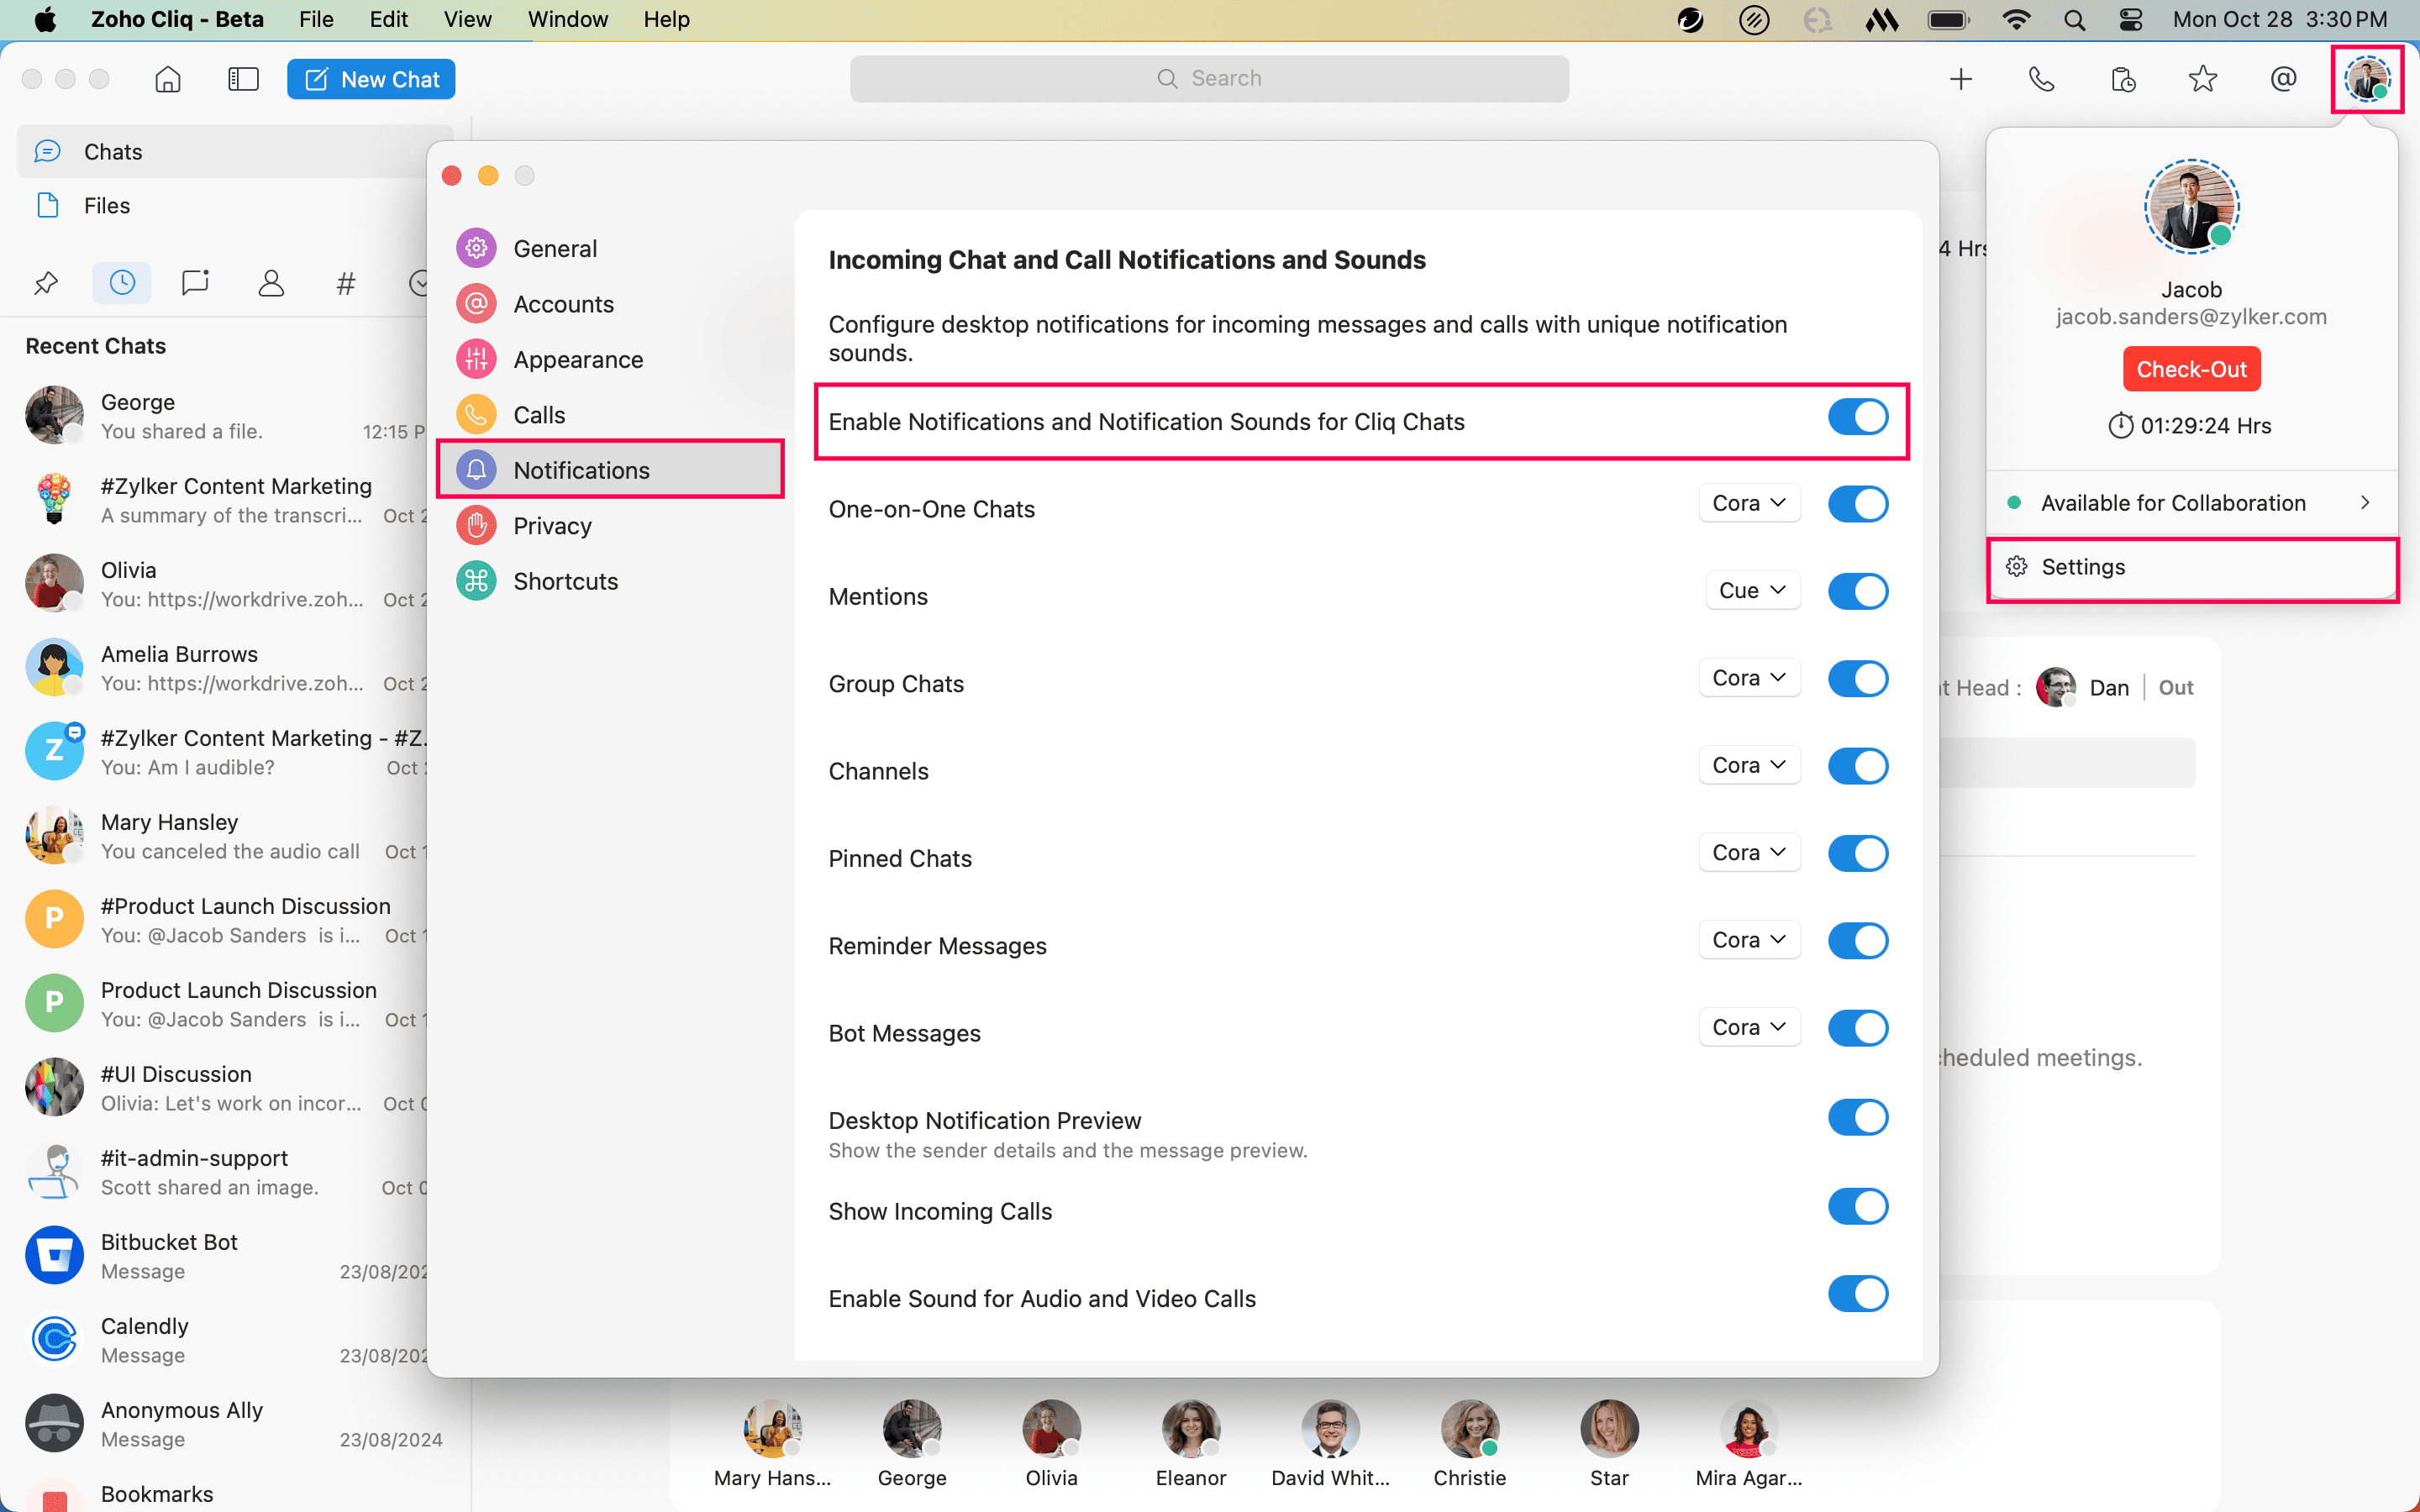2420x1512 pixels.
Task: Disable the Mentions notification toggle
Action: [x=1857, y=591]
